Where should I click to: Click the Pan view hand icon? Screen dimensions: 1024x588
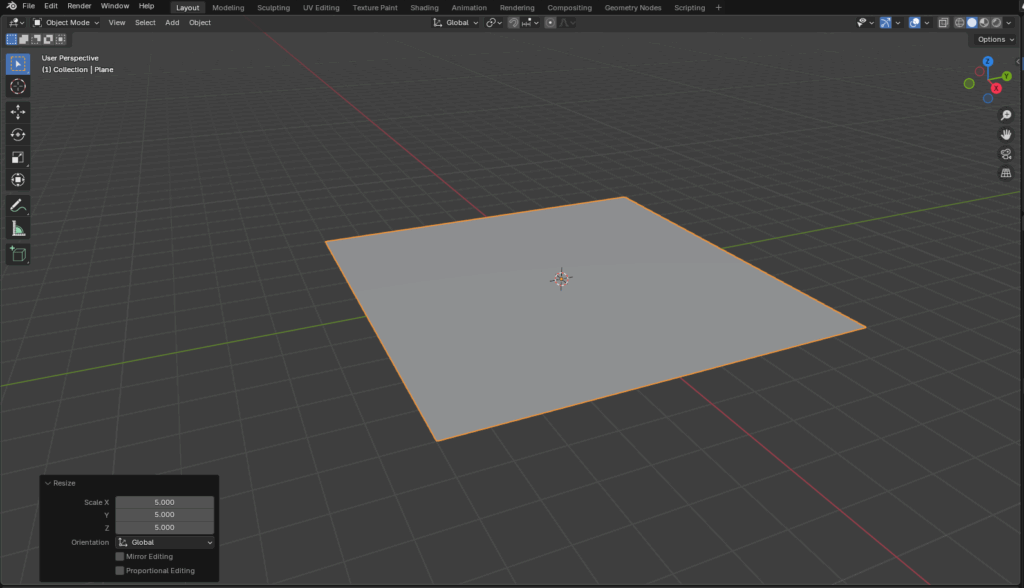pos(1006,135)
